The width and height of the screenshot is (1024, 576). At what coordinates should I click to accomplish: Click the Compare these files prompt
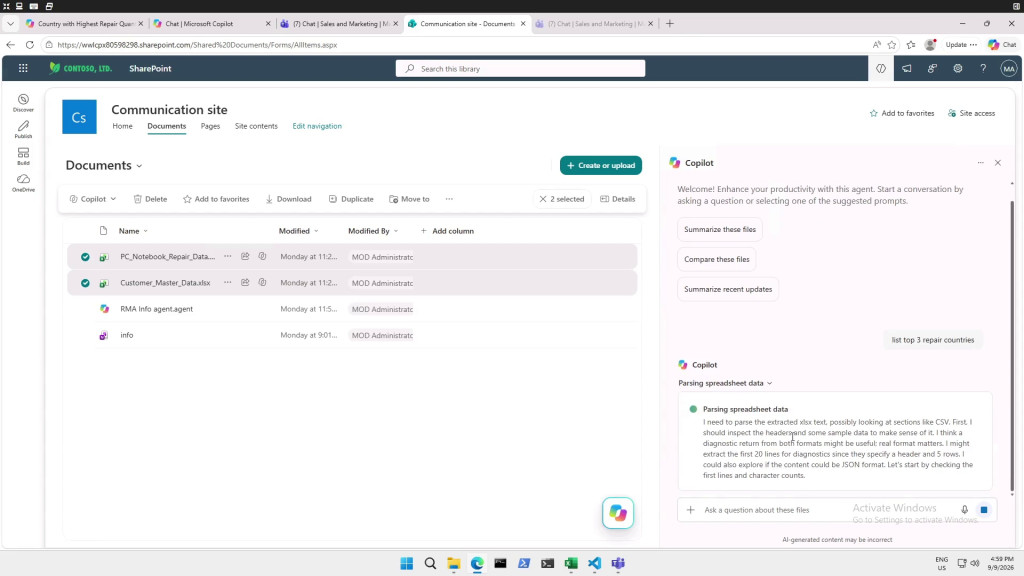(716, 259)
